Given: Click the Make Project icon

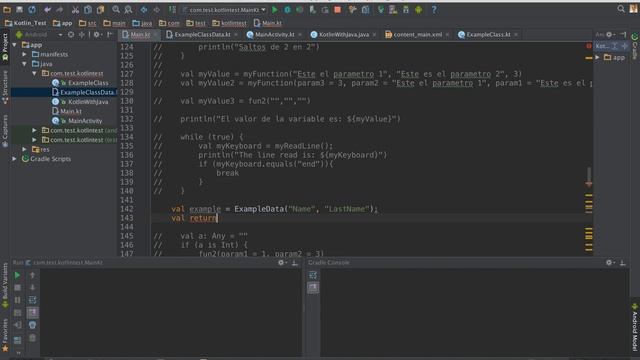Looking at the screenshot, I should (x=172, y=9).
